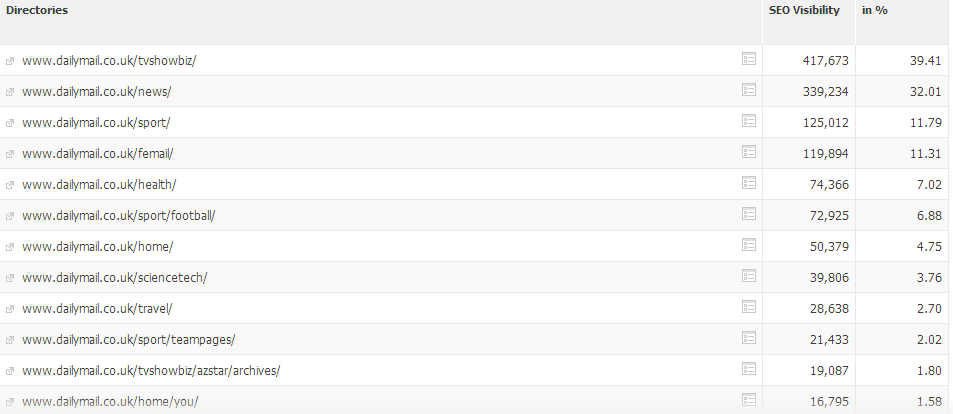Open www.dailymail.co.uk/news/ directory link

coord(97,92)
